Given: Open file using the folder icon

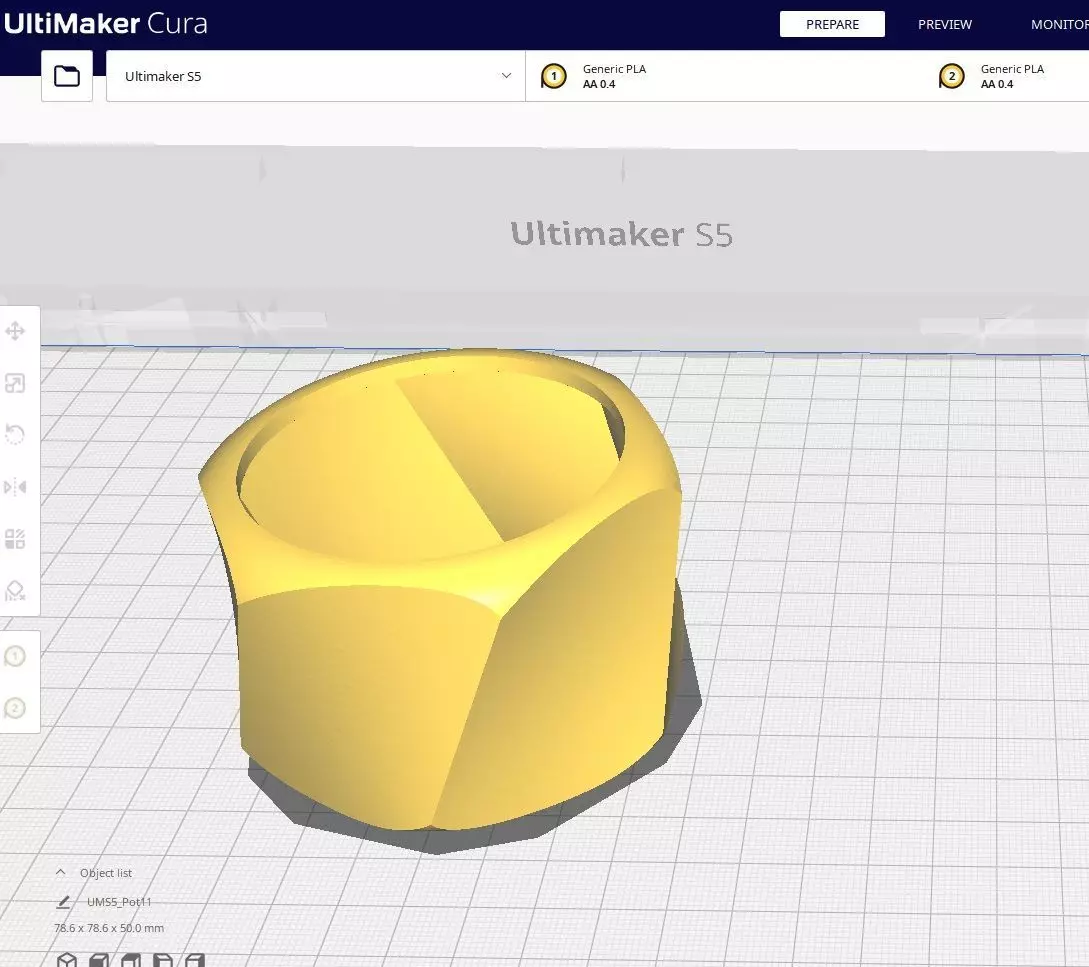Looking at the screenshot, I should (x=67, y=76).
